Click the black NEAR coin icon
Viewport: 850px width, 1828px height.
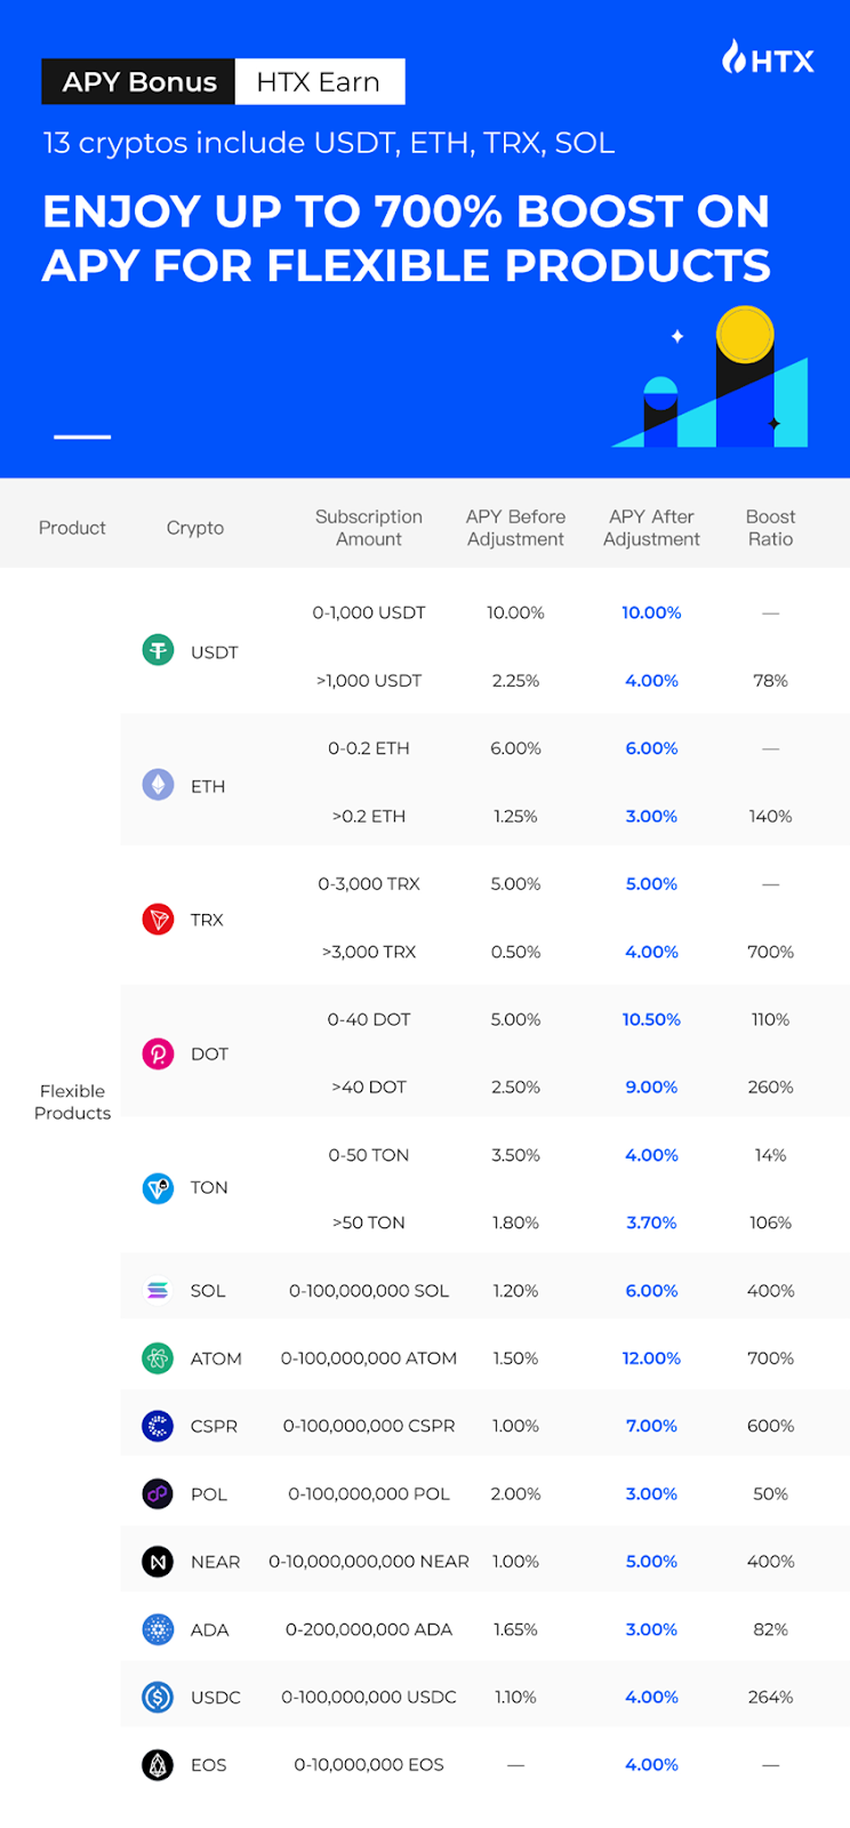[158, 1561]
